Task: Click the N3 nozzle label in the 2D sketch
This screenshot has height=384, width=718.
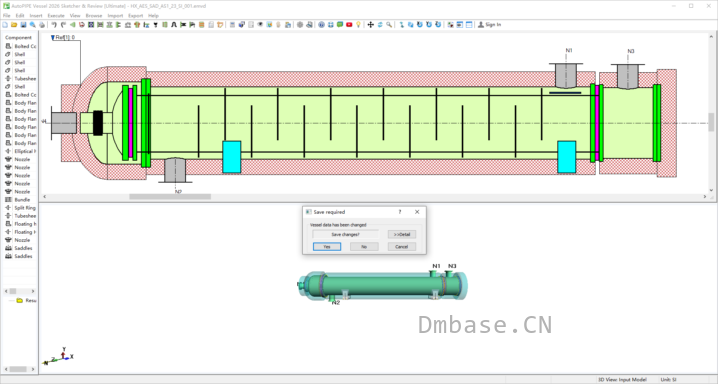Action: click(x=631, y=51)
